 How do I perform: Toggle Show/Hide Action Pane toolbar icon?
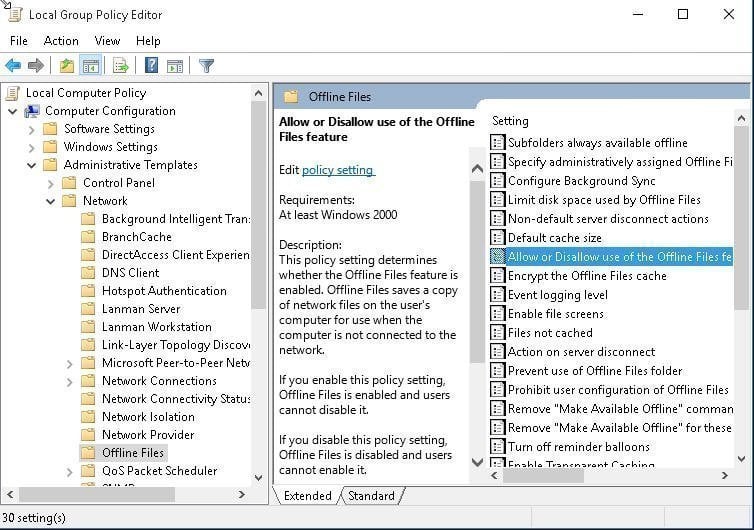click(175, 65)
